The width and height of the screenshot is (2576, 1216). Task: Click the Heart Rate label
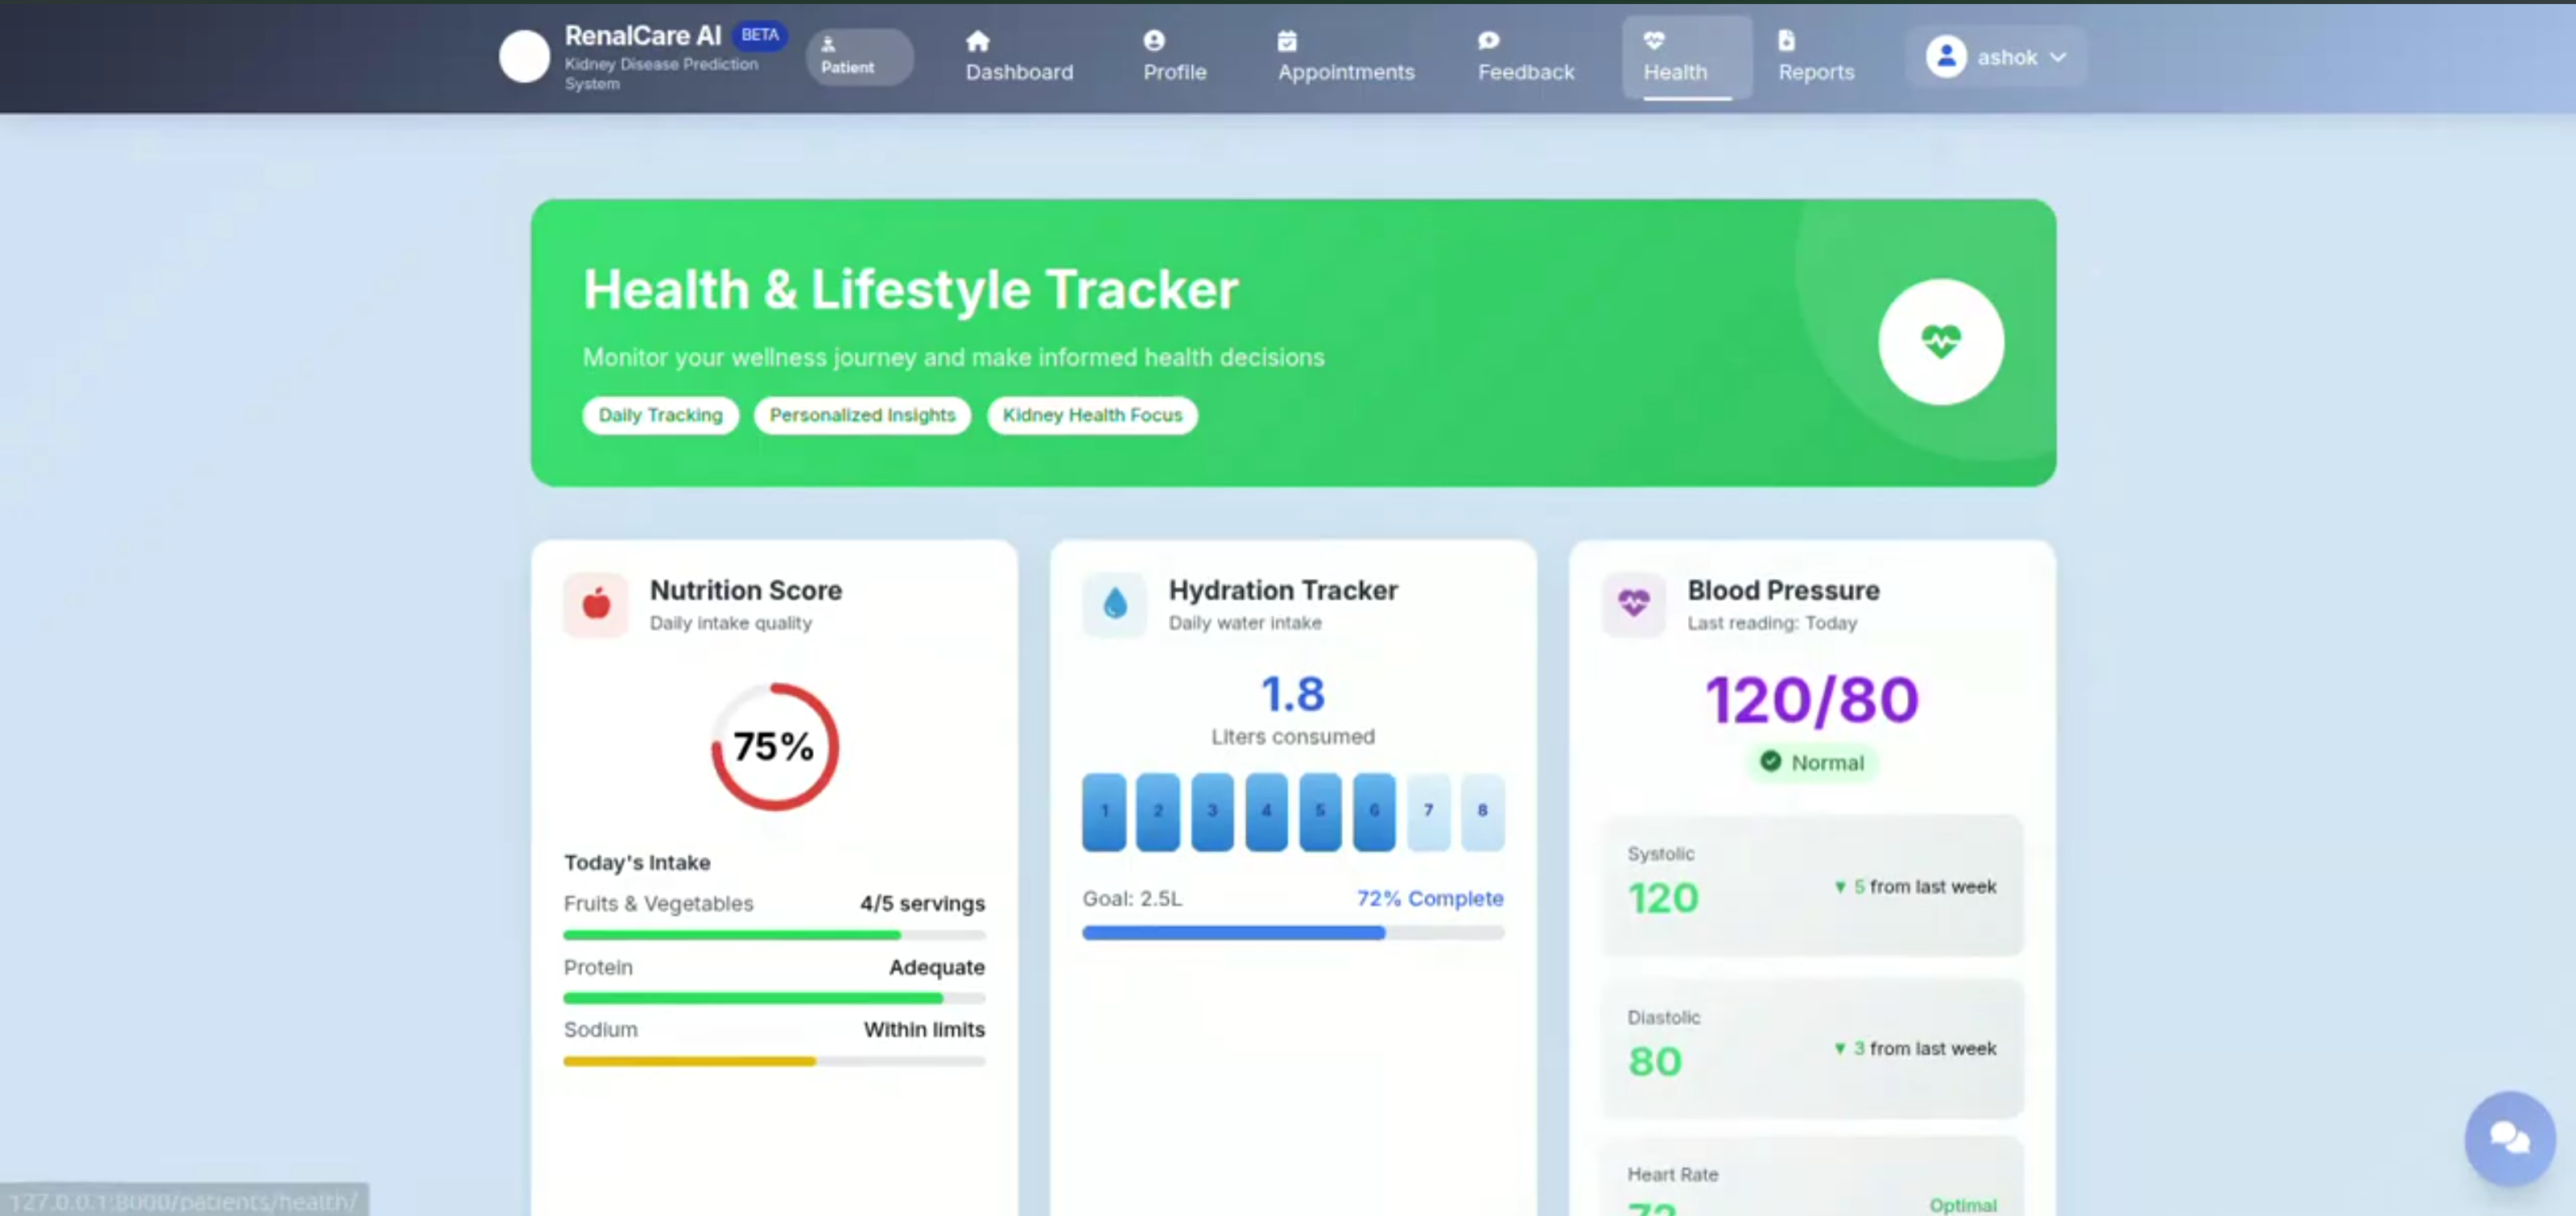pyautogui.click(x=1672, y=1174)
